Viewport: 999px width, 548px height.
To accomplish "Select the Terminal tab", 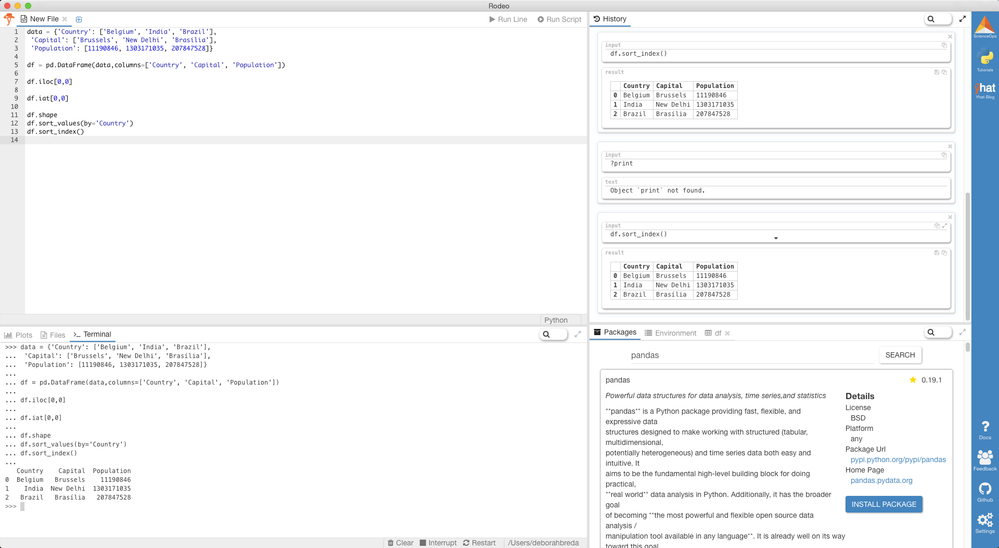I will 92,334.
